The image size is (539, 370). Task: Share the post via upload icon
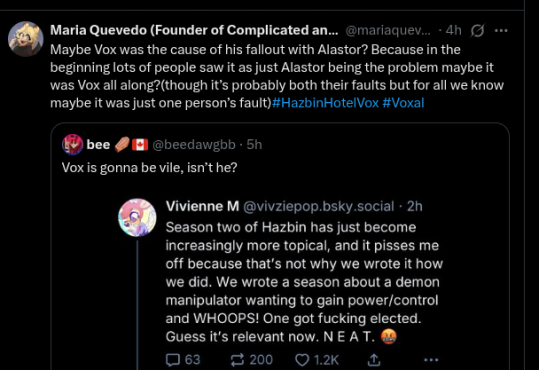pyautogui.click(x=374, y=360)
